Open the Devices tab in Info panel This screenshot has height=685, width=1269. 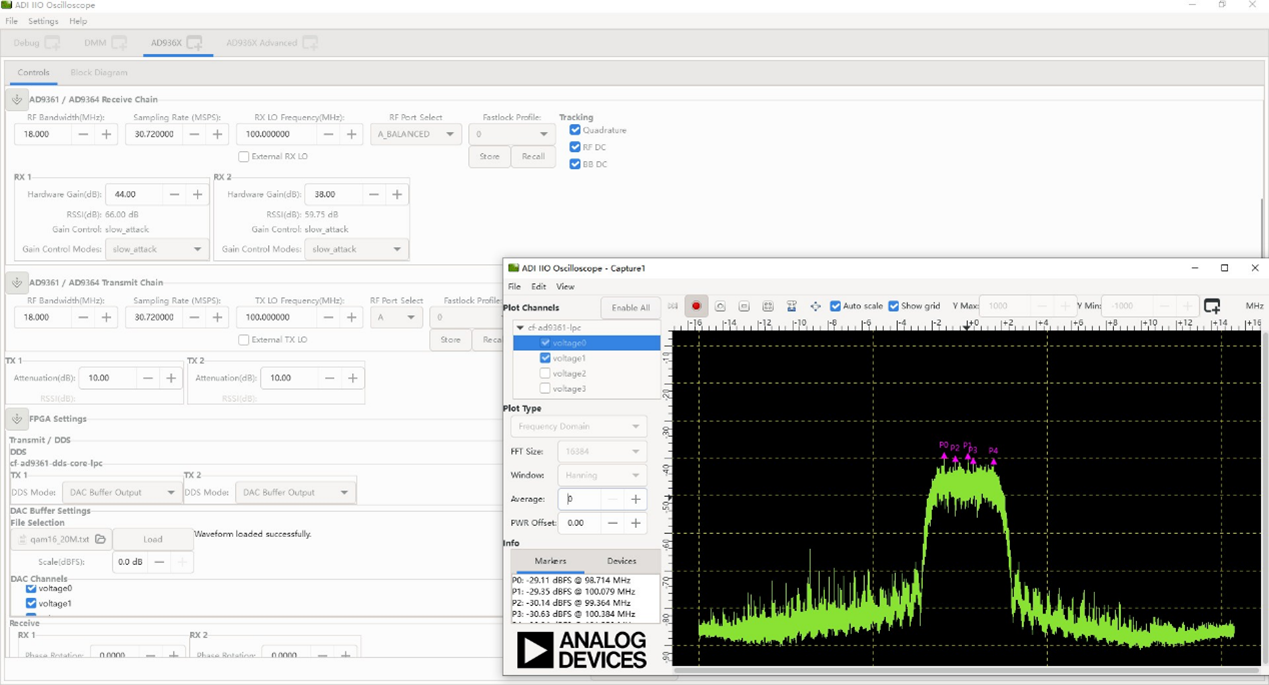point(621,561)
